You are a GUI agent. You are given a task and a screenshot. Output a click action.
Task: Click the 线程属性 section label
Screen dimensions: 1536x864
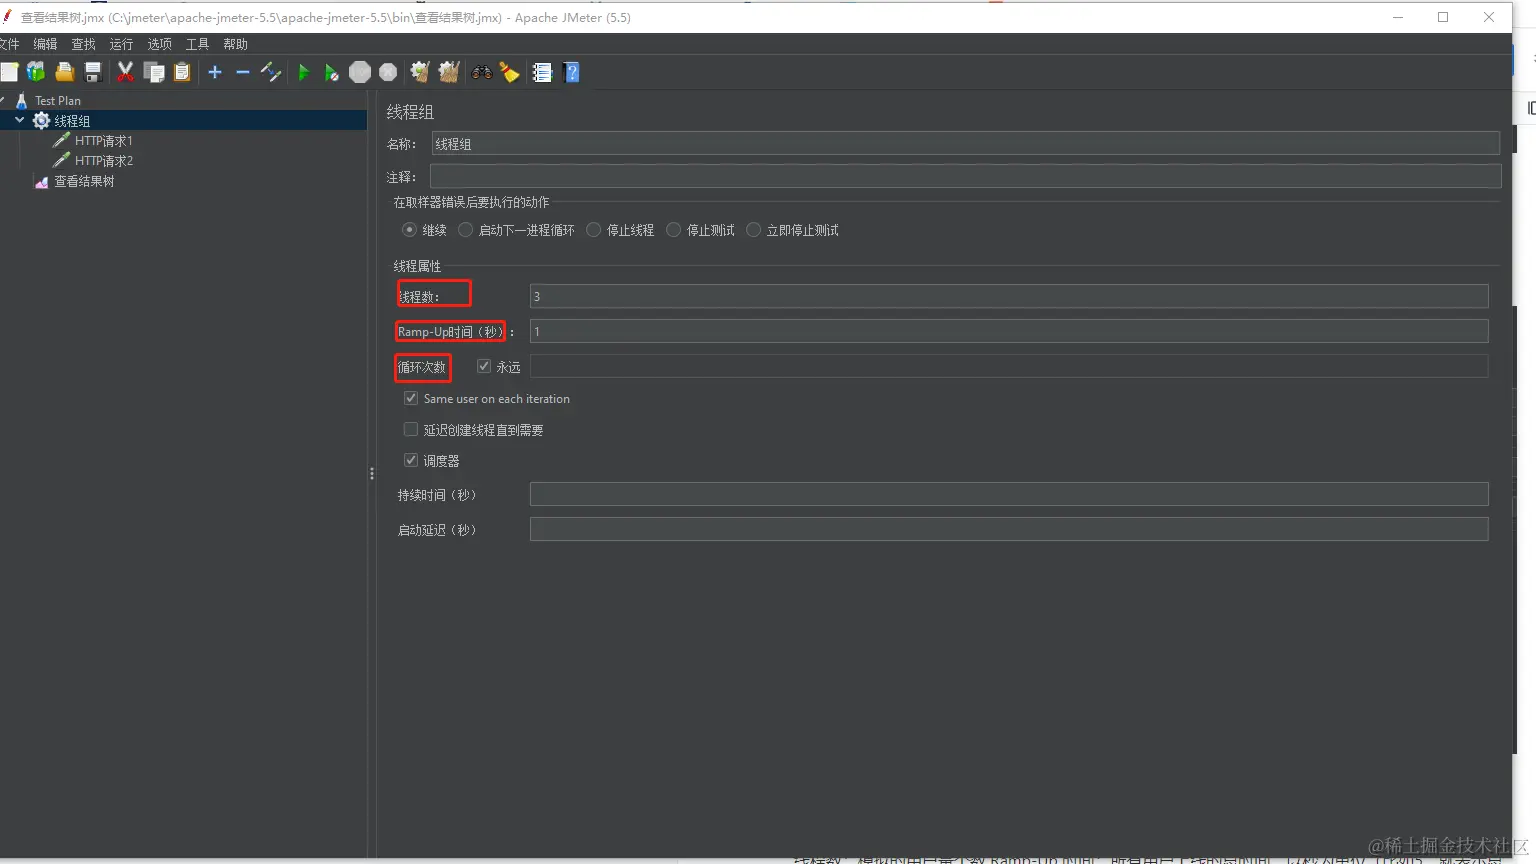click(x=417, y=266)
